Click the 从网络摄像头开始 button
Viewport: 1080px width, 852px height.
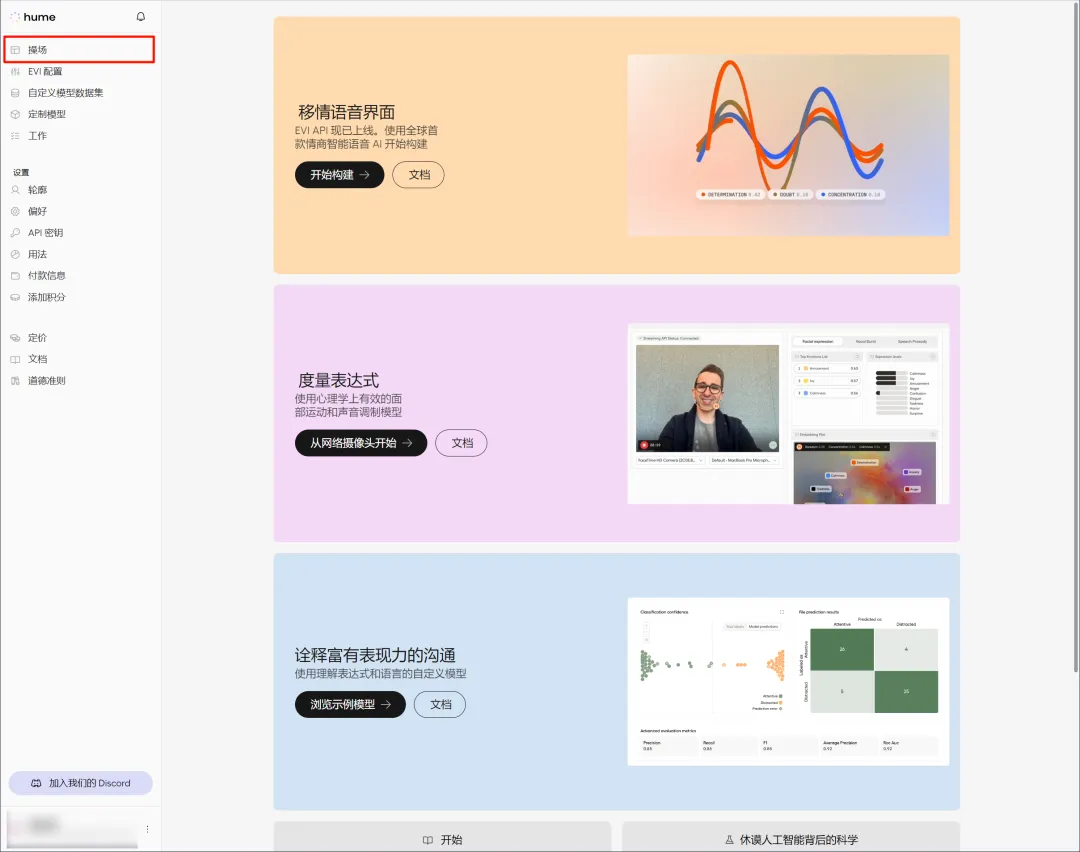tap(361, 443)
